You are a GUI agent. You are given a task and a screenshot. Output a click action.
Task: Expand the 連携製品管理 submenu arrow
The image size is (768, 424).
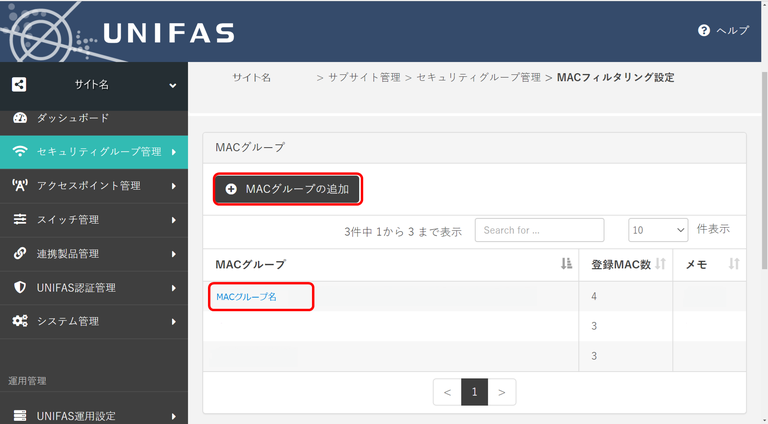tap(174, 254)
